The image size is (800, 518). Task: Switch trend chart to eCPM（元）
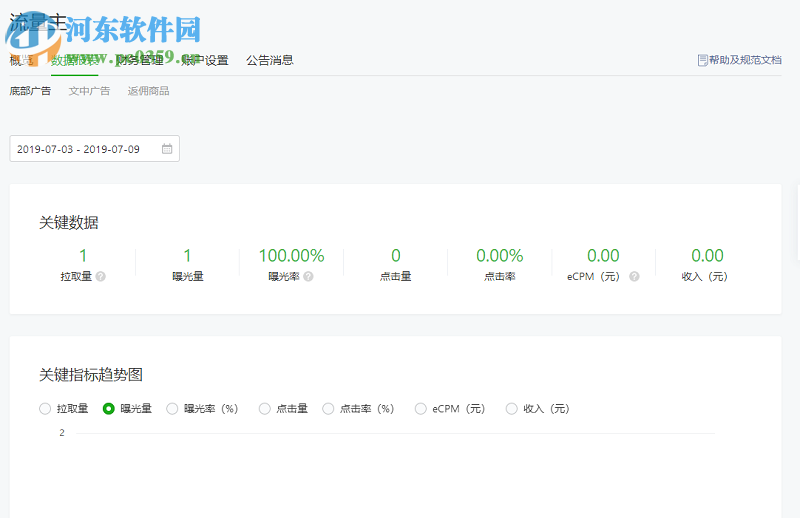[421, 408]
